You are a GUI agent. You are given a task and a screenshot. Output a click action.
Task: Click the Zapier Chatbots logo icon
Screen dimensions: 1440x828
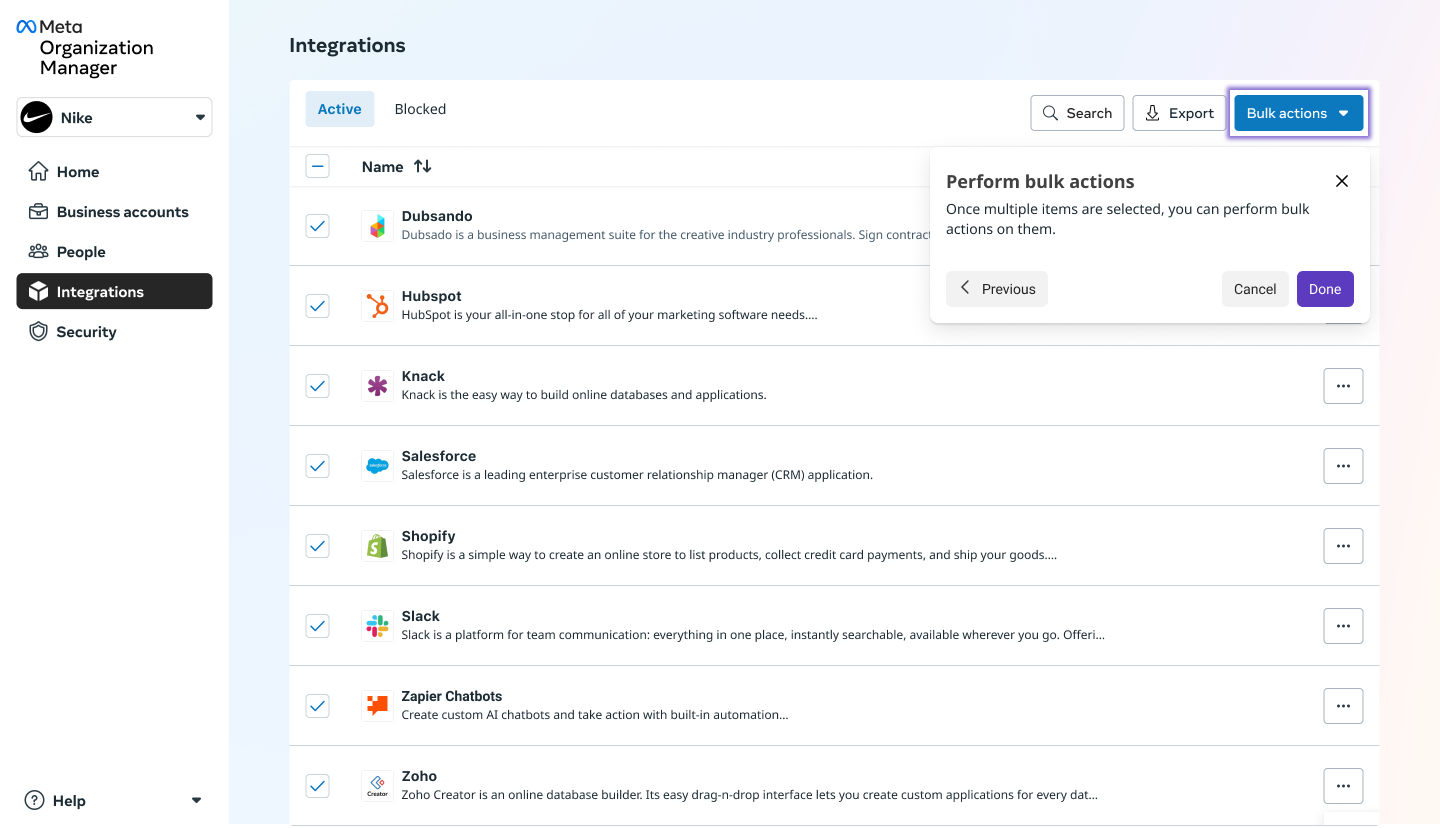(377, 706)
